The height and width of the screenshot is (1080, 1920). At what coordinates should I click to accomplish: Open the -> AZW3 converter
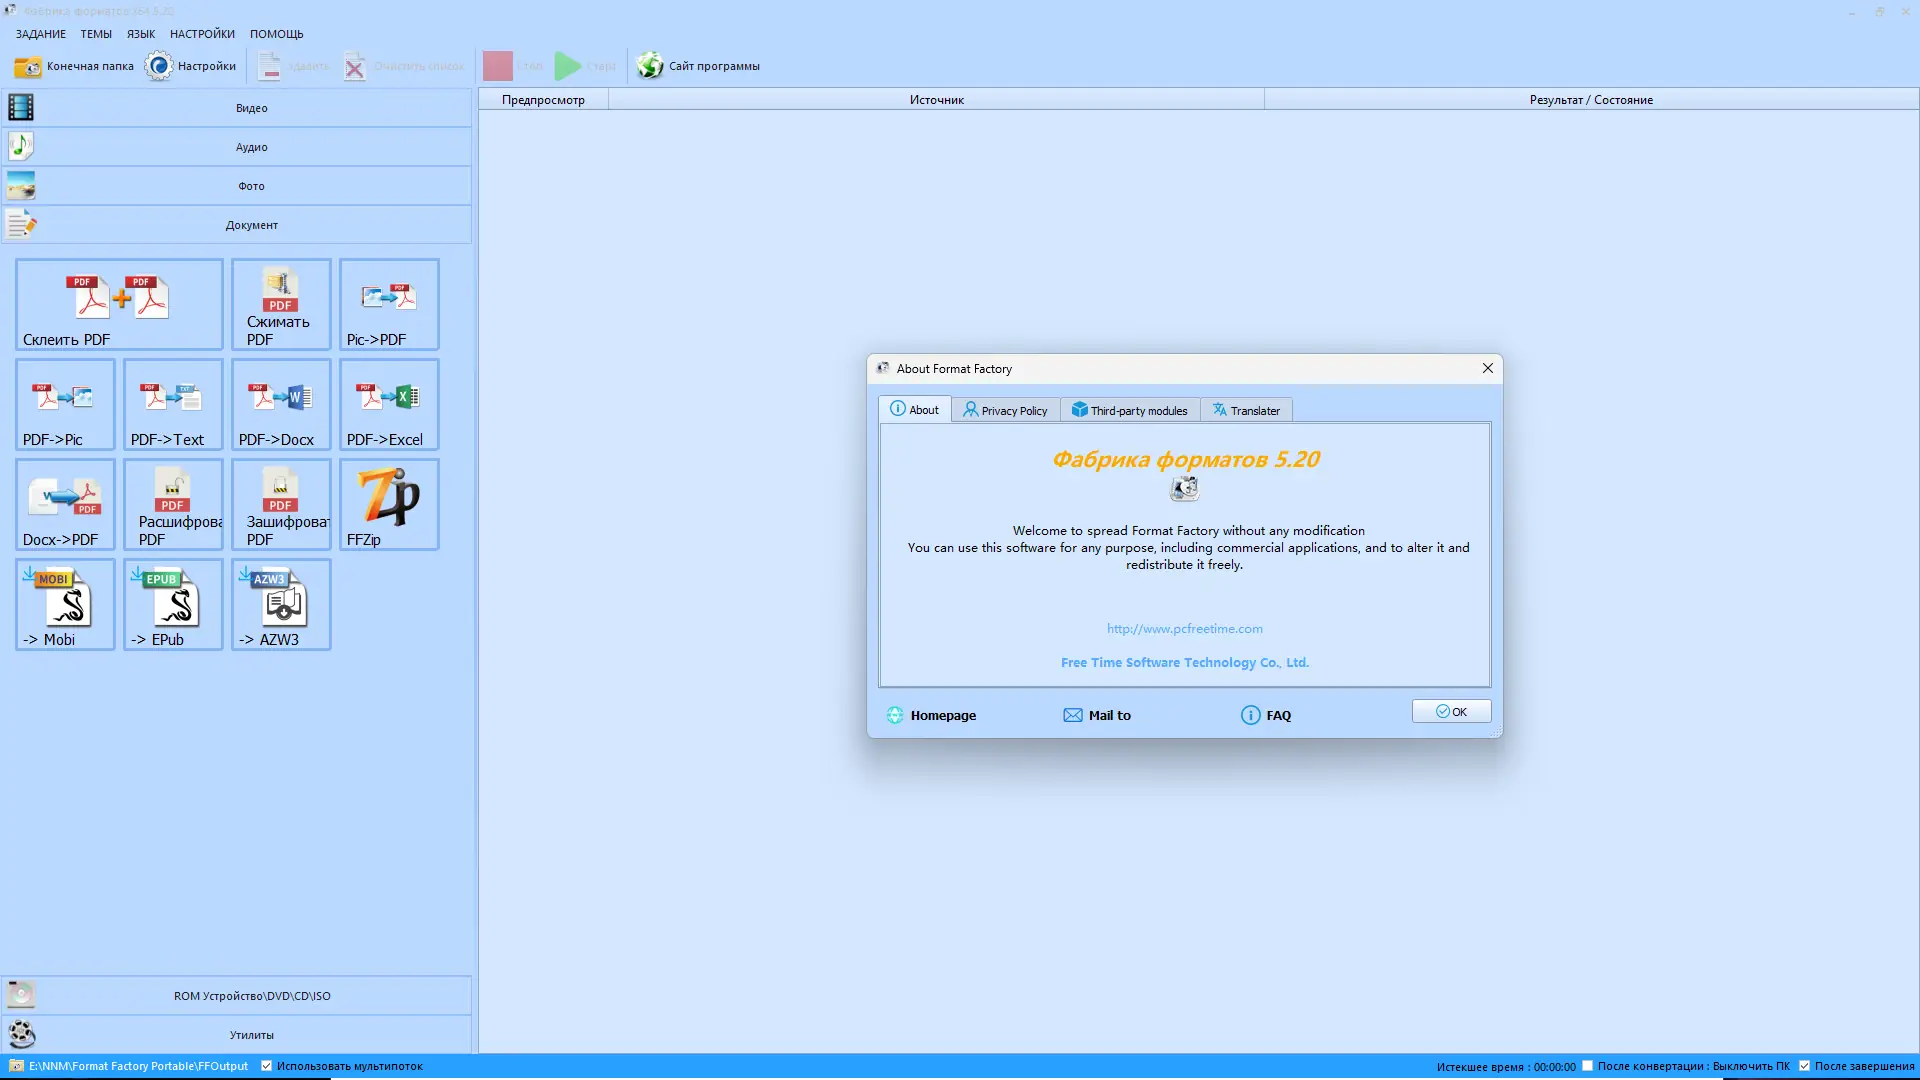pos(281,604)
